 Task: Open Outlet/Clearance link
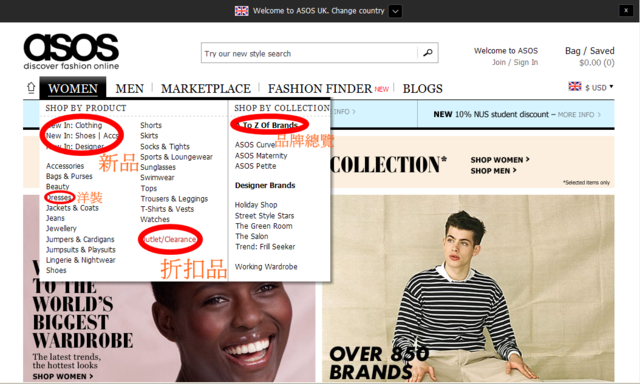point(169,239)
